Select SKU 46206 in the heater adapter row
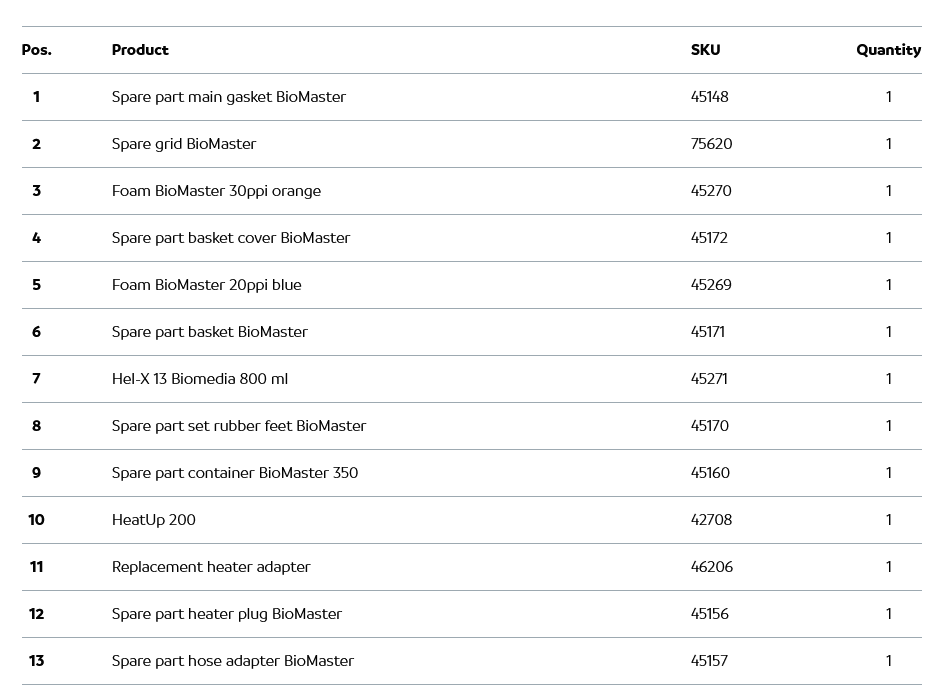This screenshot has width=937, height=699. coord(711,567)
